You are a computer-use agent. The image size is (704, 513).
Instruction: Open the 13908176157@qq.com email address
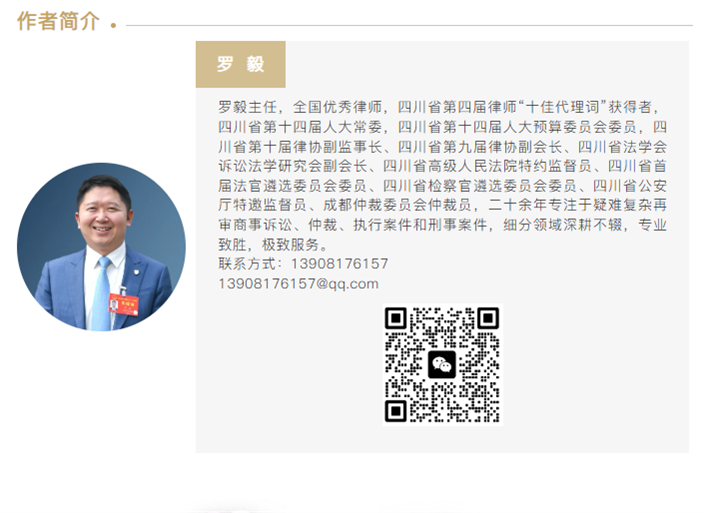click(298, 284)
